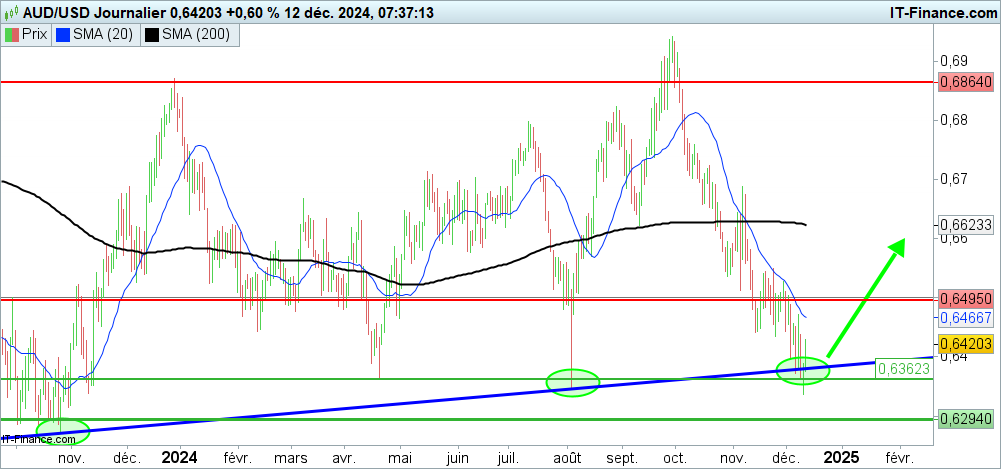Click the black SMA (200) legend swatch

coord(152,35)
